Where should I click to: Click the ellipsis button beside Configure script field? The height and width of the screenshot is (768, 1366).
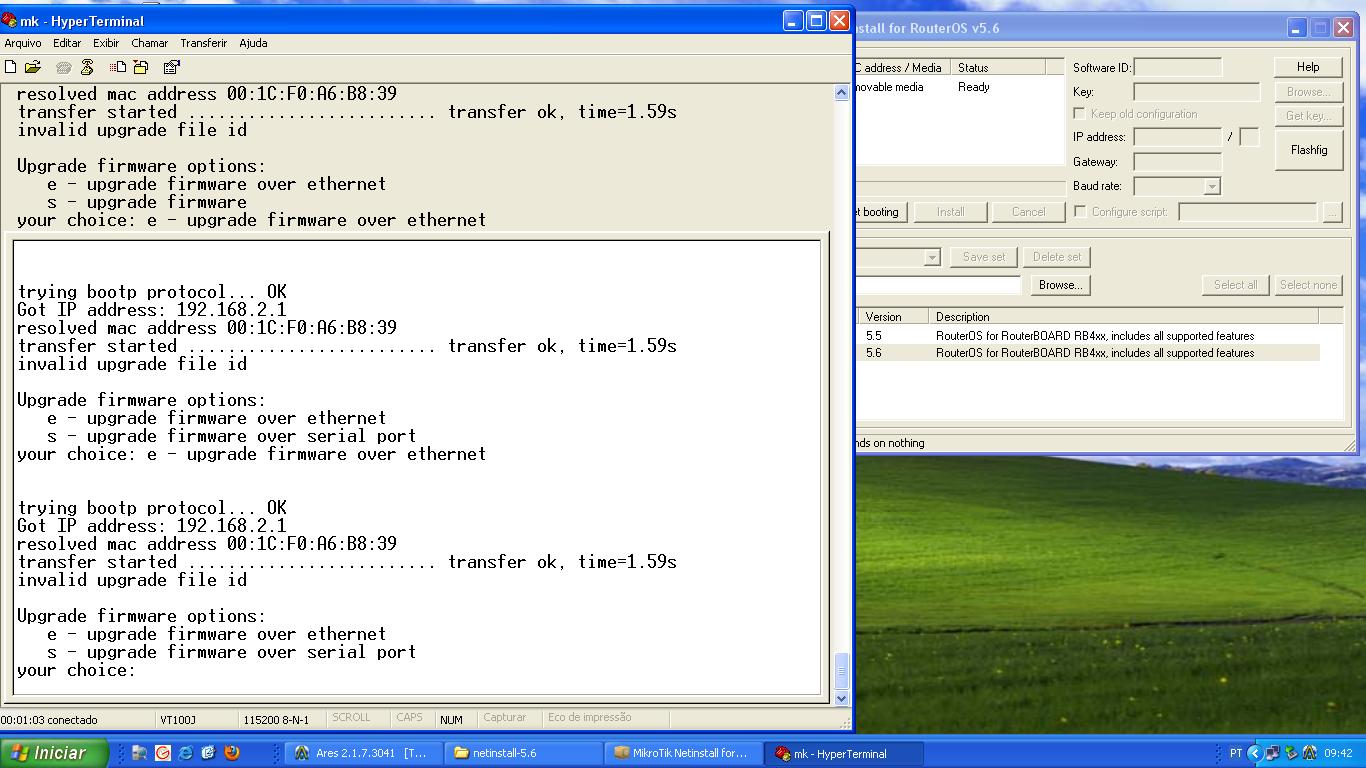click(x=1331, y=212)
